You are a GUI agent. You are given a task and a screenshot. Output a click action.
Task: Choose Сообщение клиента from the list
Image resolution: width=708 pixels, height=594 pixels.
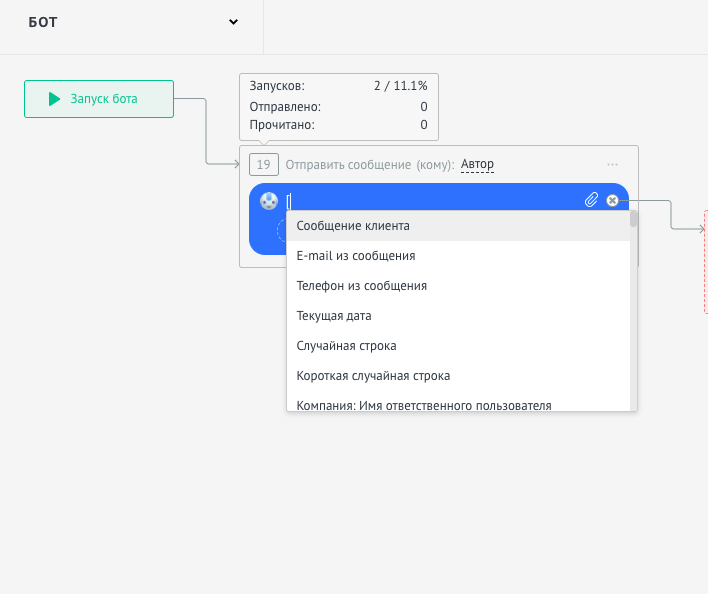pos(458,226)
